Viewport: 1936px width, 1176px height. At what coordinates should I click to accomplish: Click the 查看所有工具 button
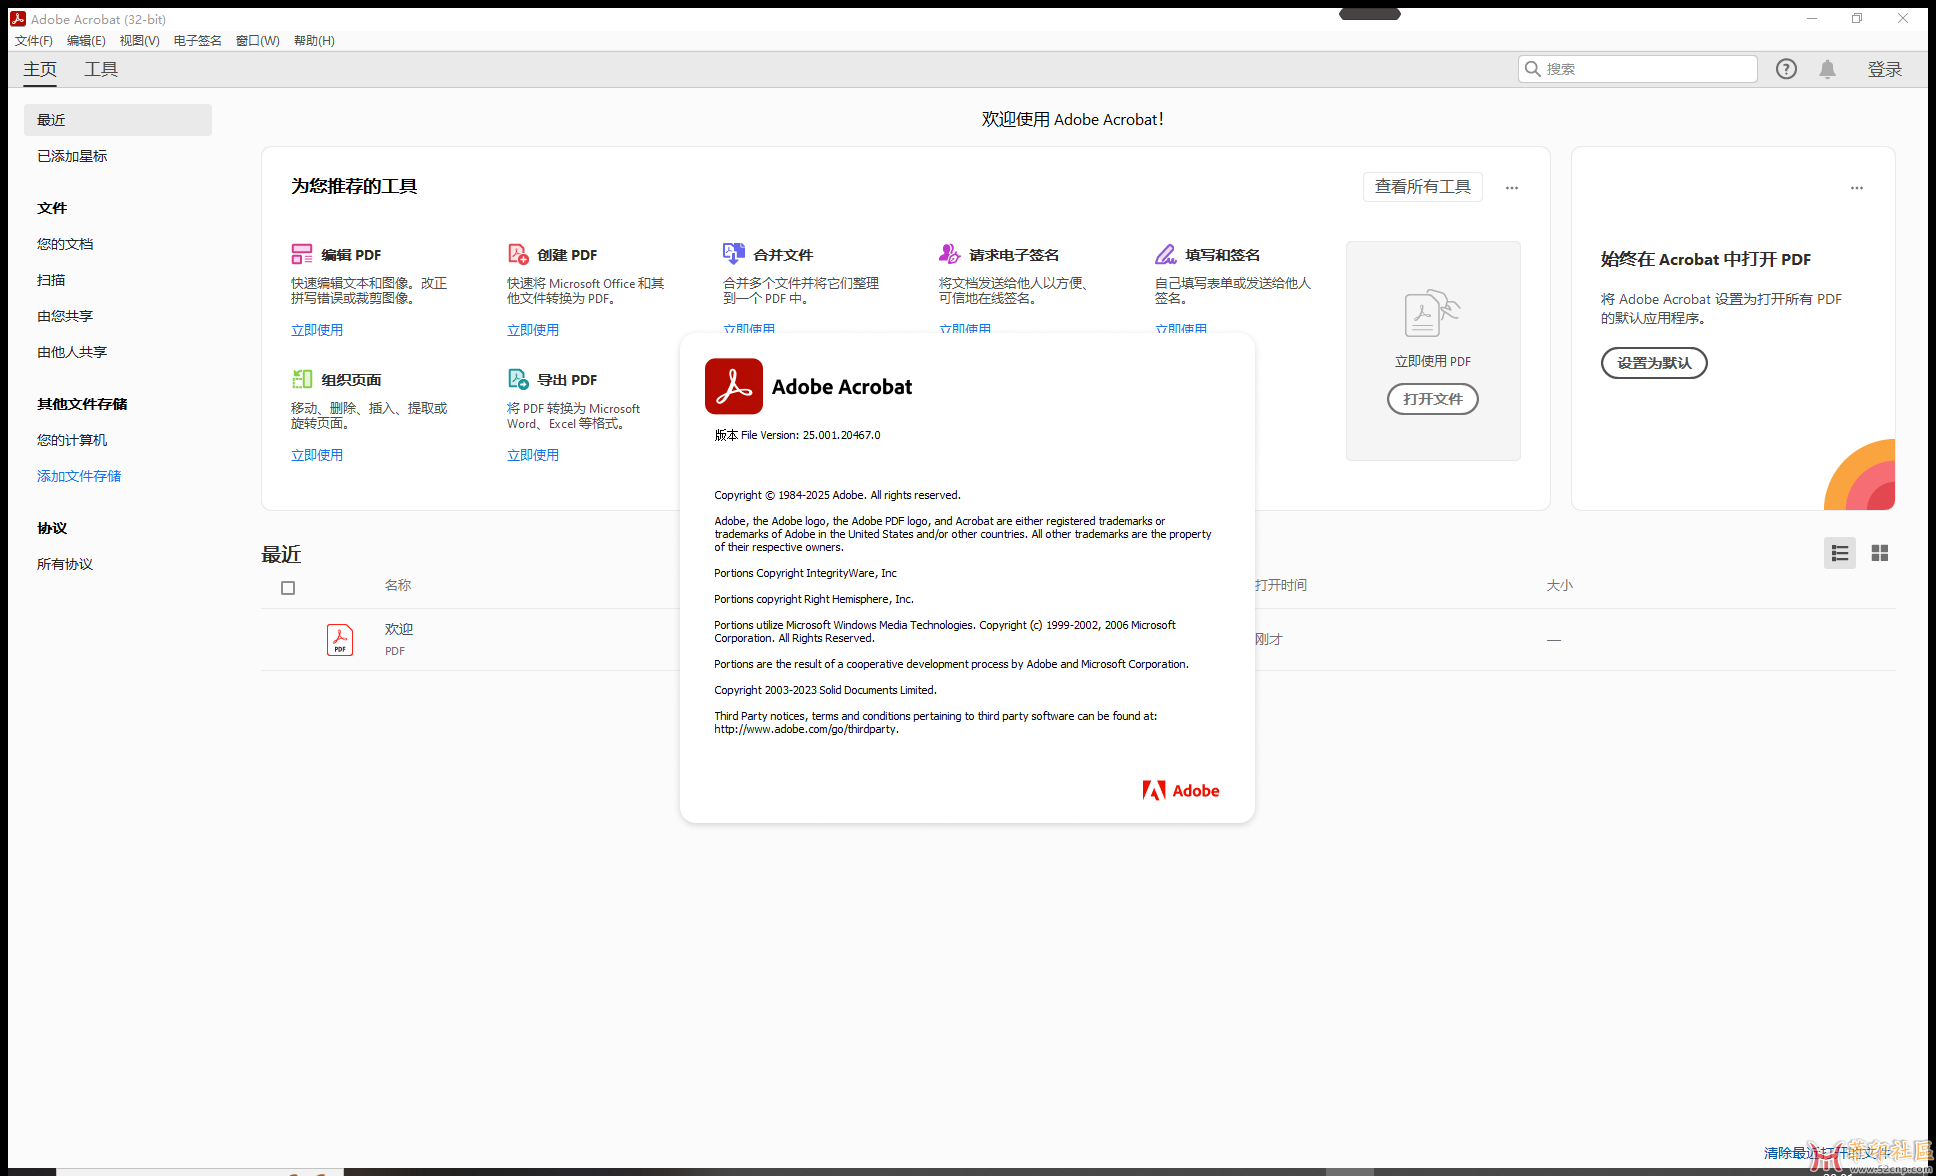[1422, 187]
